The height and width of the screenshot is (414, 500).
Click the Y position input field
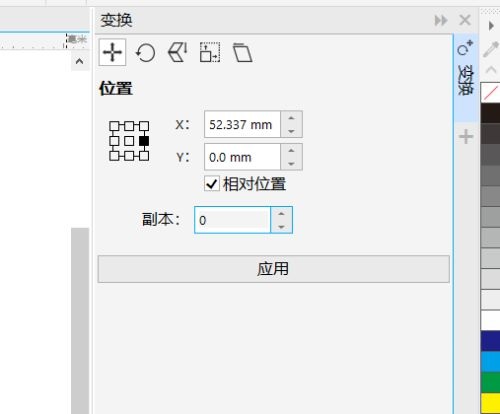click(x=242, y=157)
